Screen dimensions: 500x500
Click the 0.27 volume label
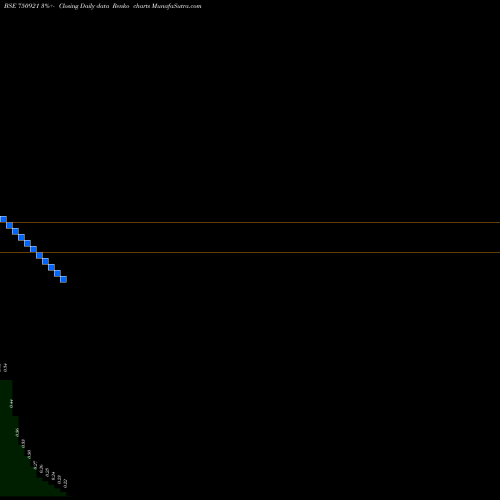[35, 465]
